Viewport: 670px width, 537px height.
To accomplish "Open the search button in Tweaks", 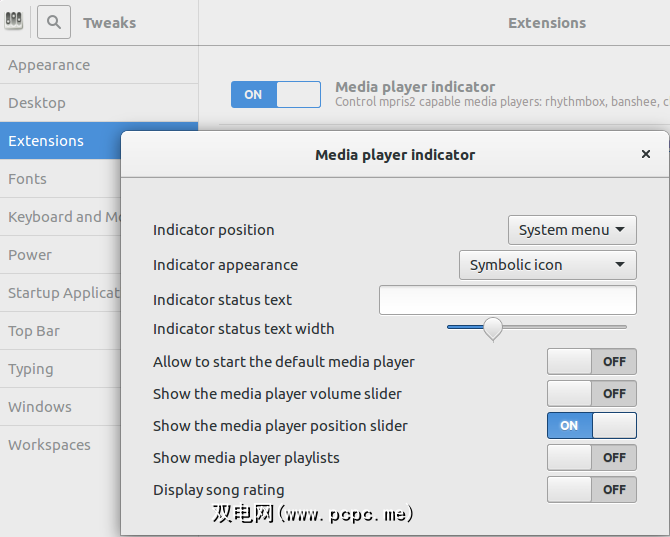I will click(54, 21).
